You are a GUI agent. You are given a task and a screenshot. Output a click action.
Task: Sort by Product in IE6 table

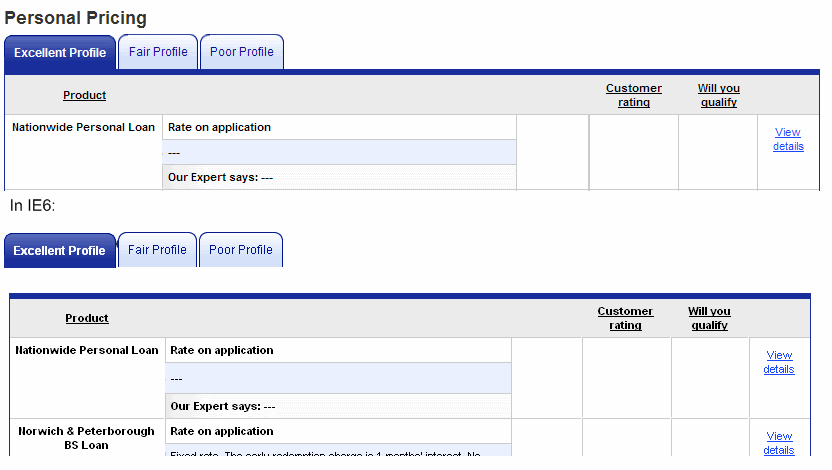click(87, 318)
